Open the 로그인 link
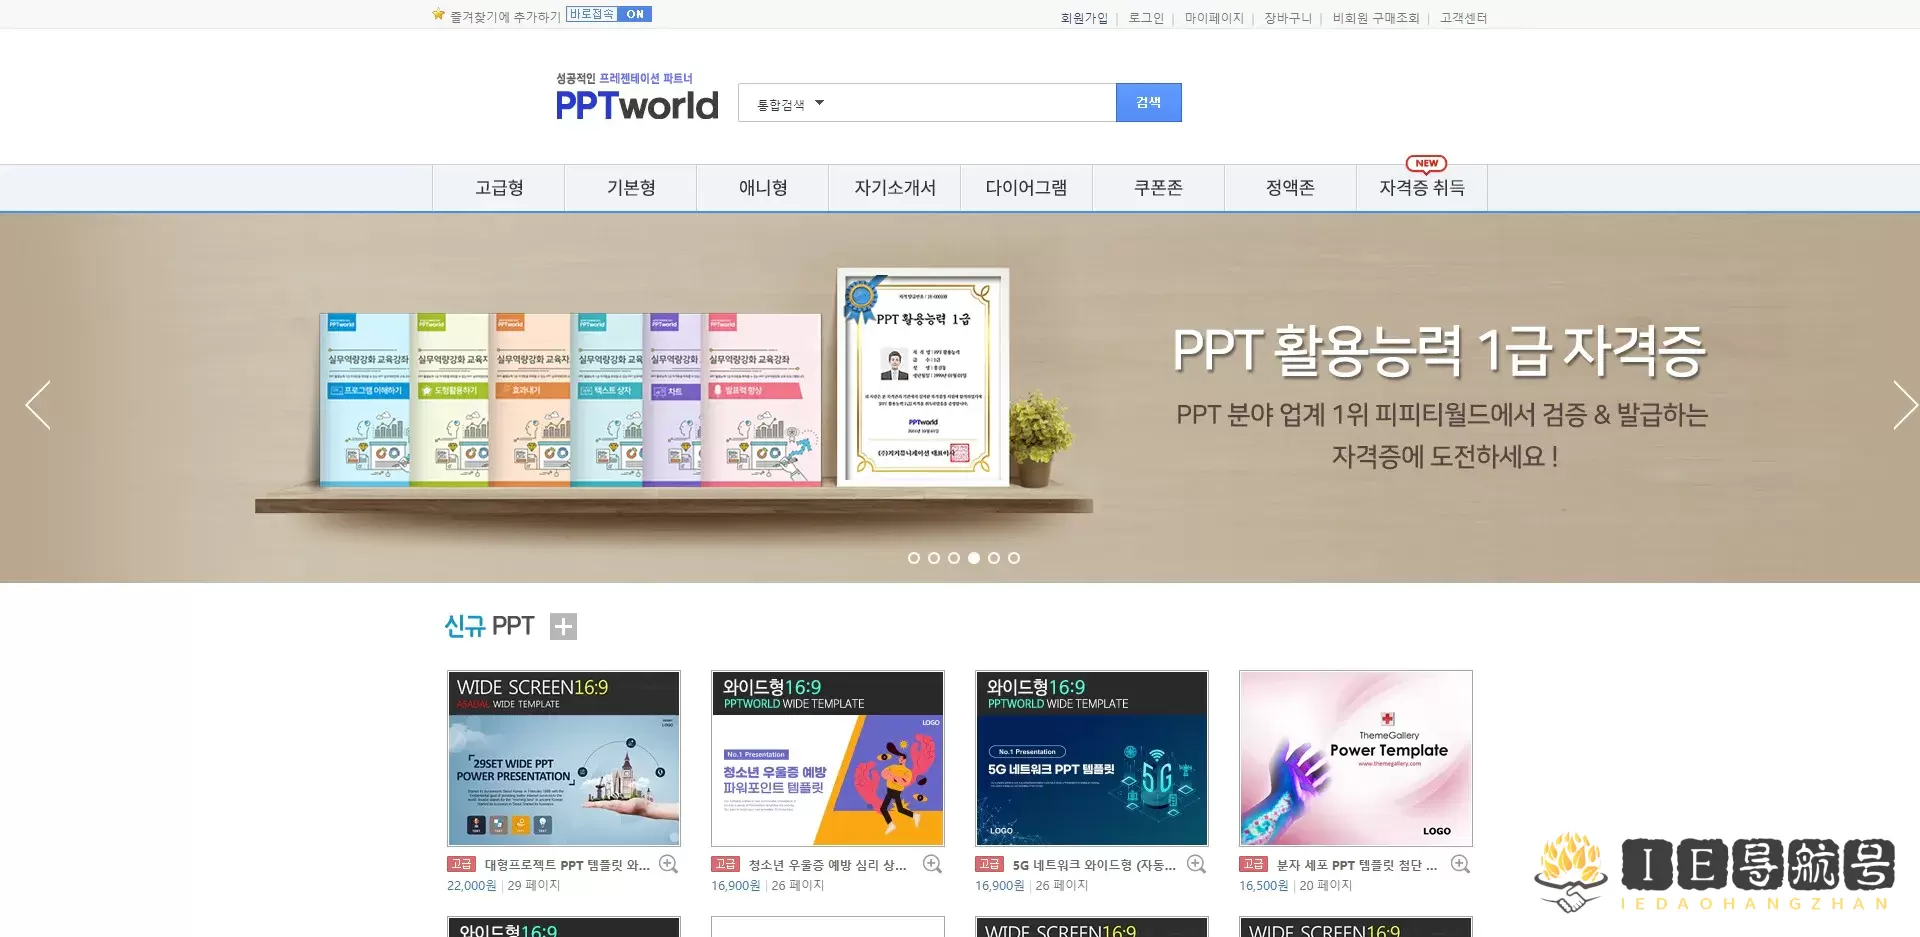The image size is (1920, 937). [1146, 18]
